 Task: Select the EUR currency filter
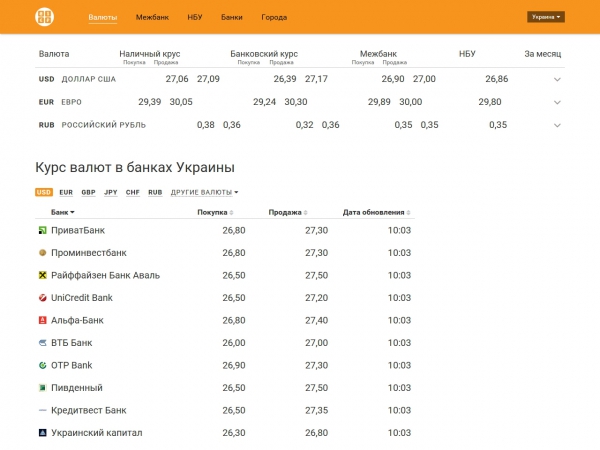click(66, 192)
